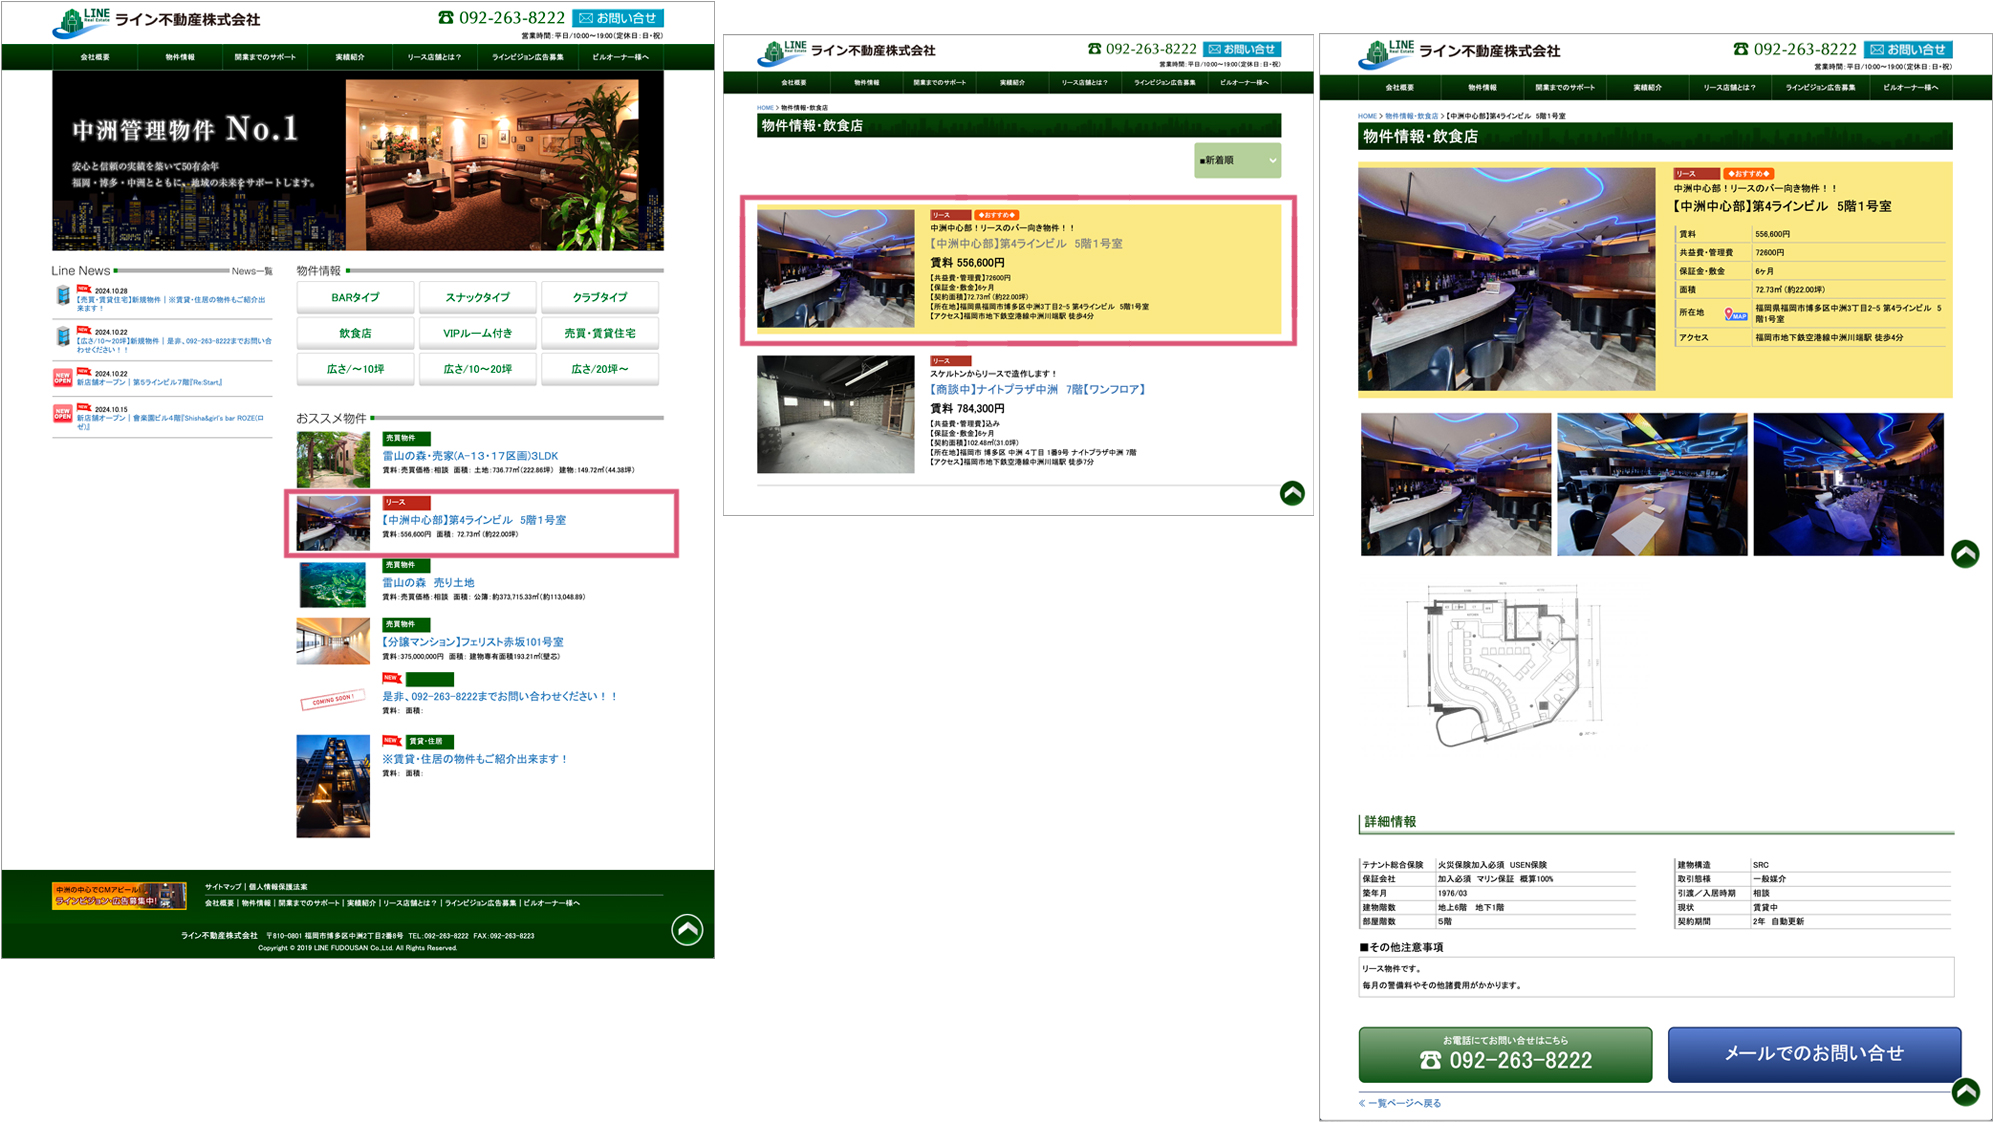Click the ラインビジョン advertisement banner in the footer
The width and height of the screenshot is (1993, 1126).
coord(119,895)
